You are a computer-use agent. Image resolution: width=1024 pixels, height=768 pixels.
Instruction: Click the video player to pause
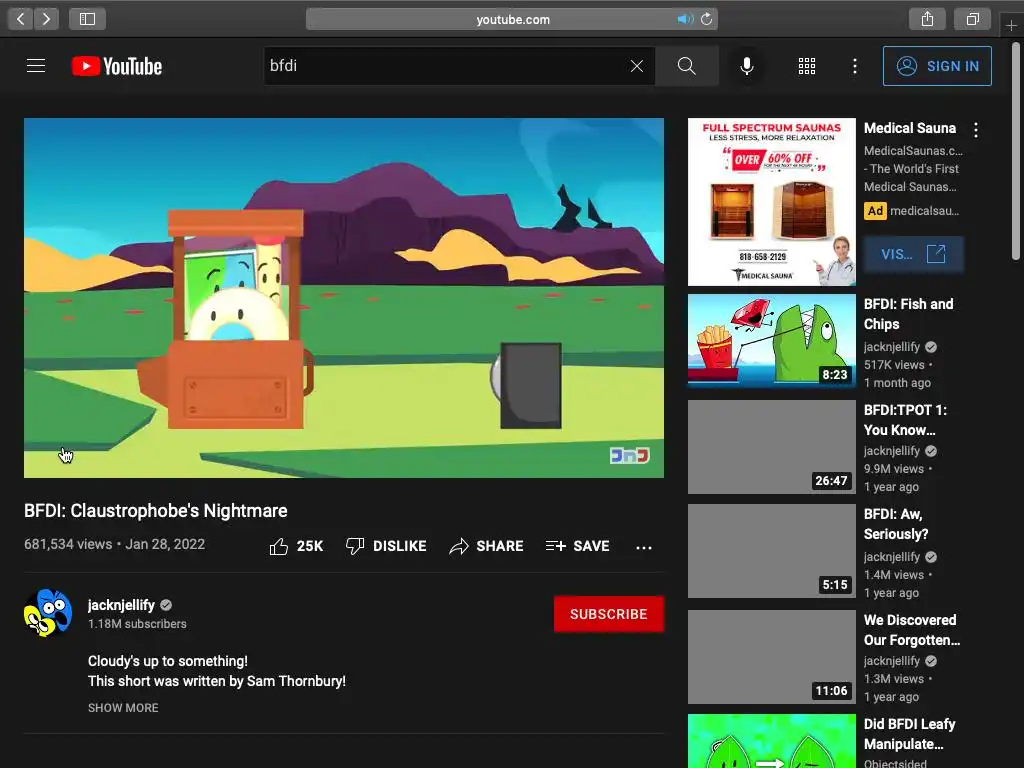click(344, 298)
